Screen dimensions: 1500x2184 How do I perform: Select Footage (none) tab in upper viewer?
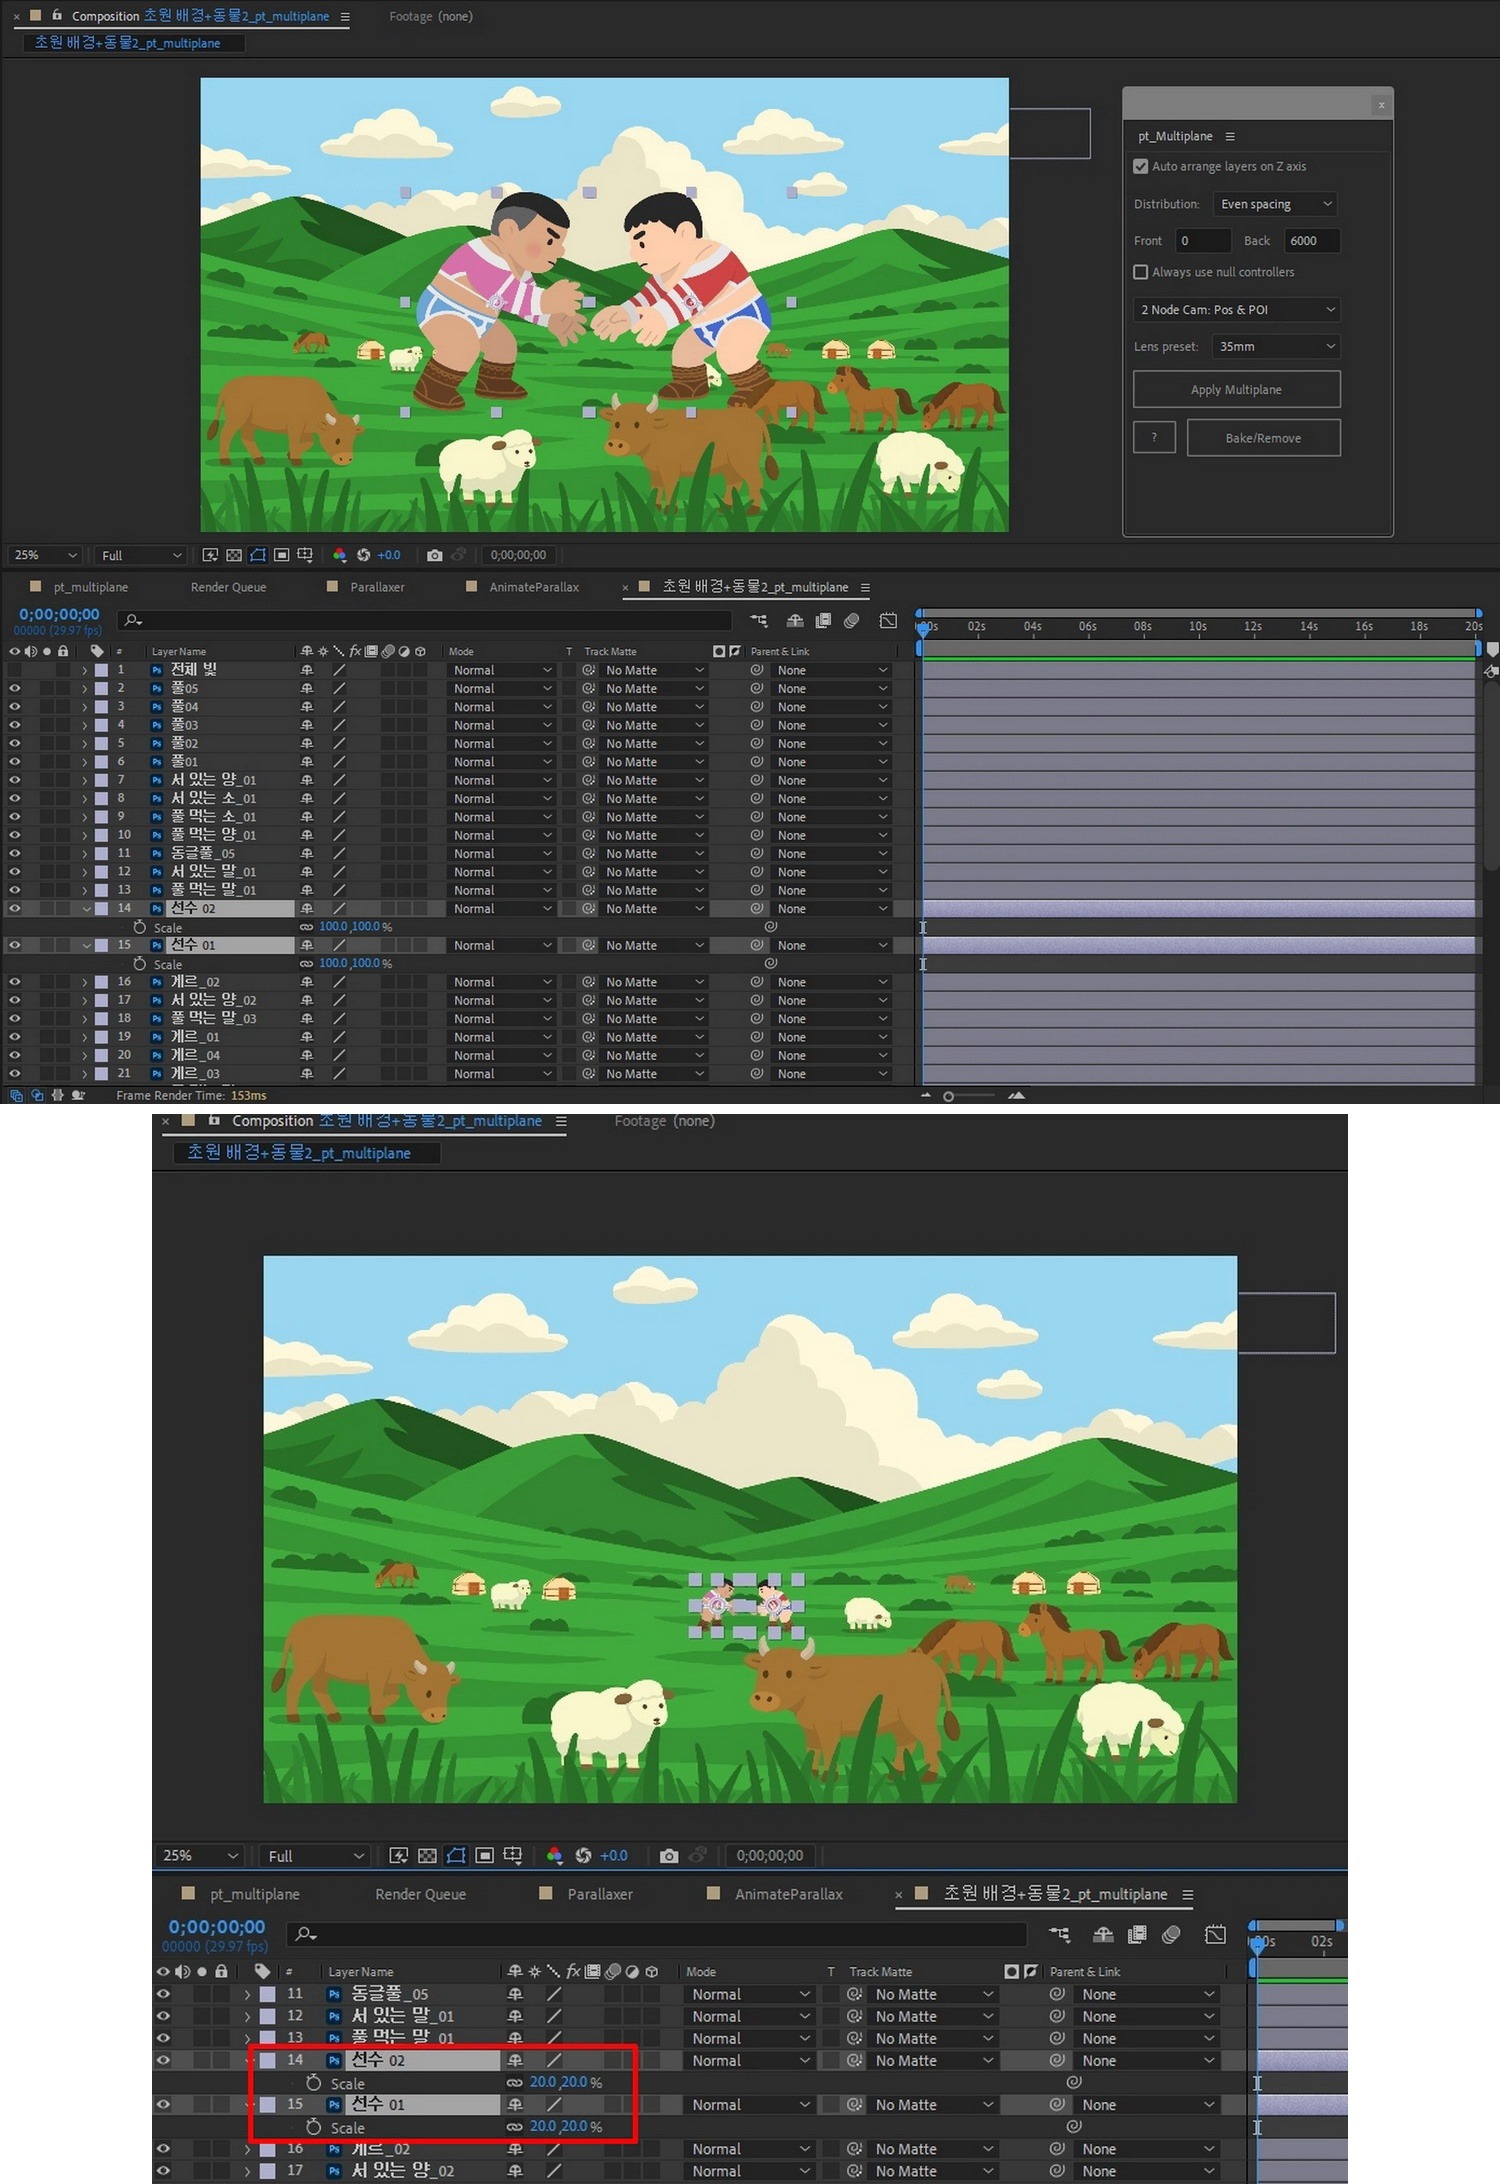point(431,16)
